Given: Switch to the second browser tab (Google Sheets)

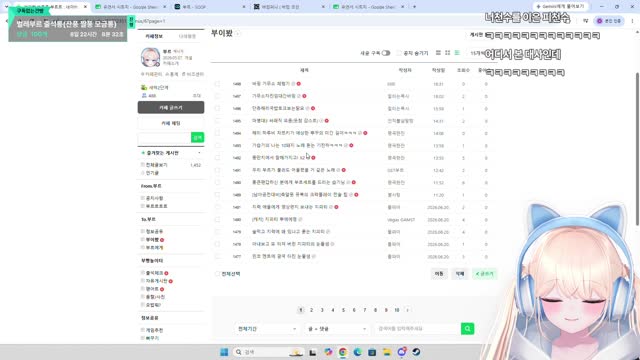Looking at the screenshot, I should pyautogui.click(x=130, y=7).
